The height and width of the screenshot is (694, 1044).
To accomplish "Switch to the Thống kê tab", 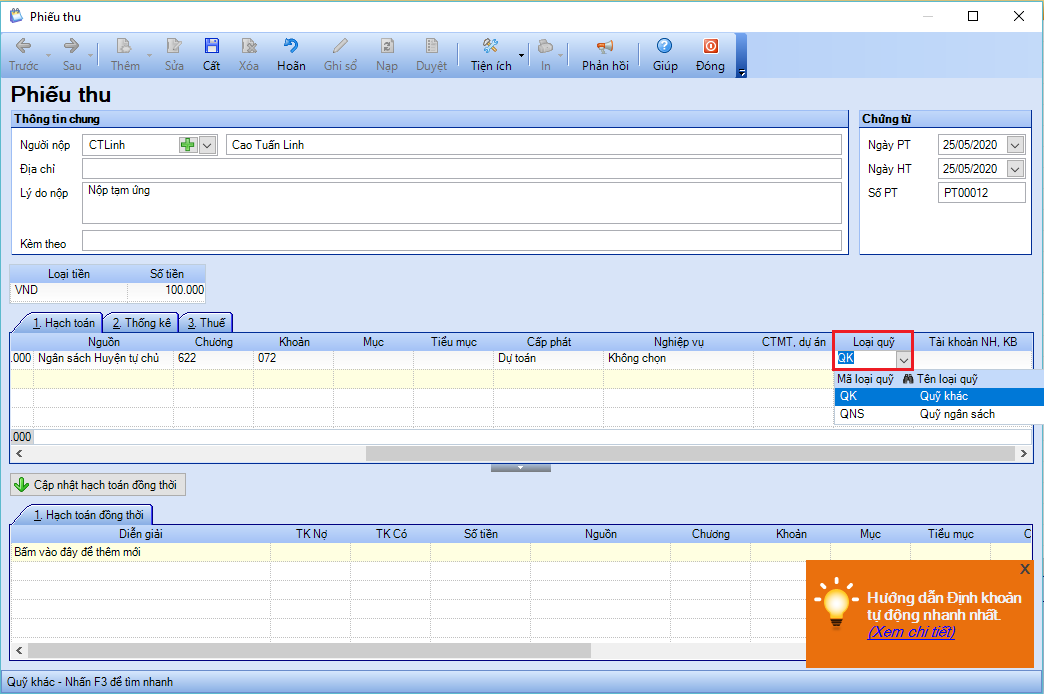I will click(141, 323).
